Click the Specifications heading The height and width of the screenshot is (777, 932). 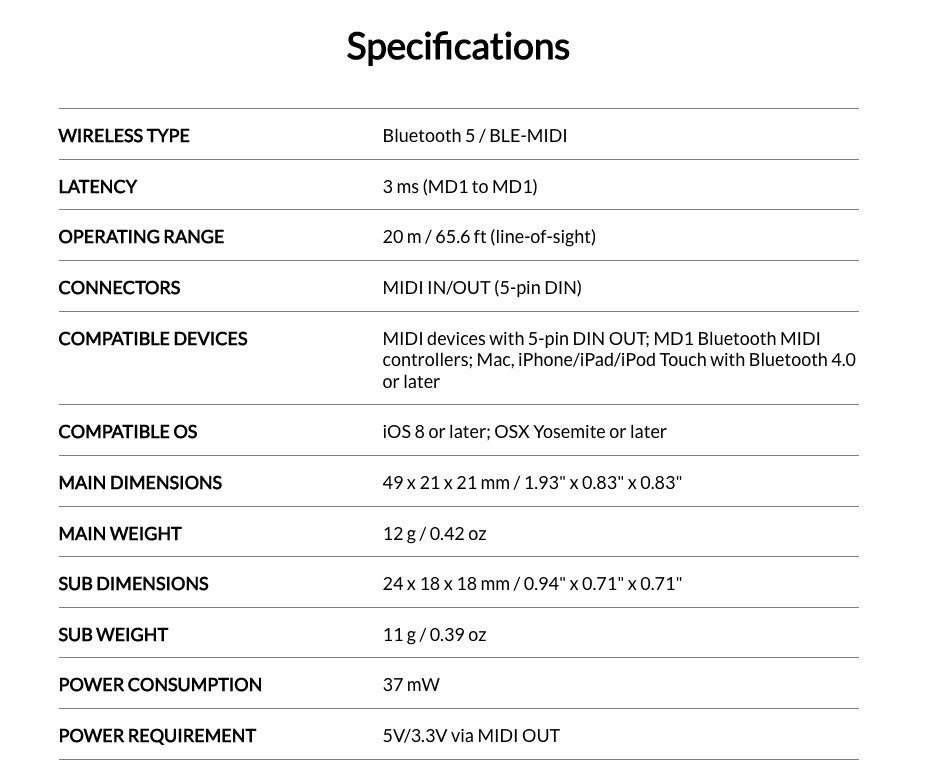tap(458, 47)
